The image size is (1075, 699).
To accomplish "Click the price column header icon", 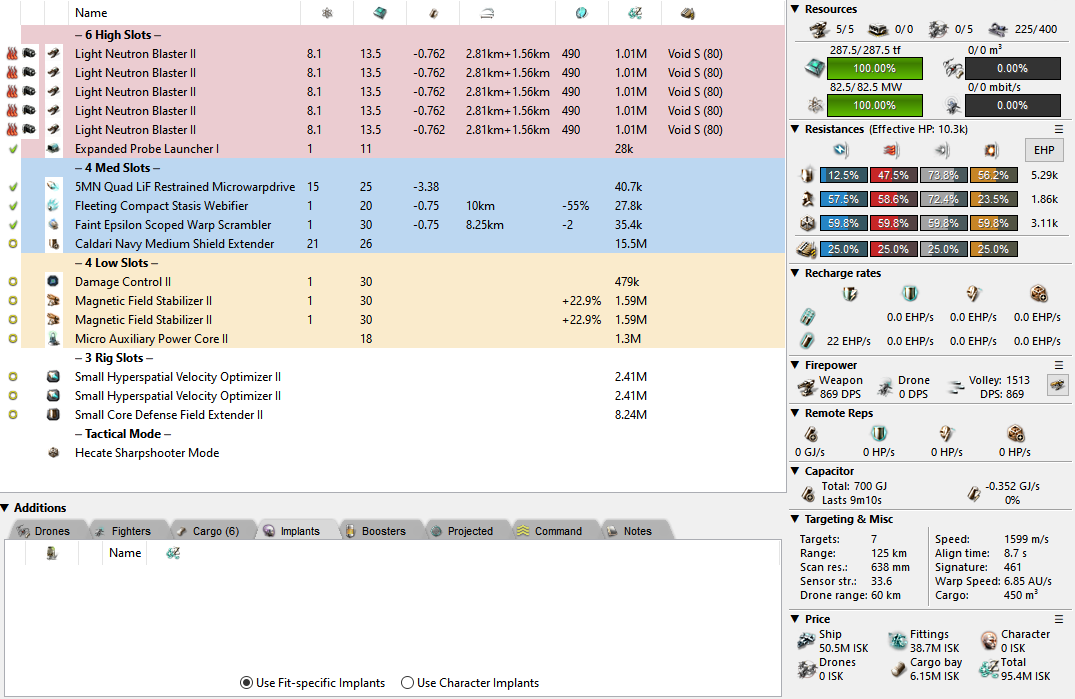I will [x=634, y=13].
